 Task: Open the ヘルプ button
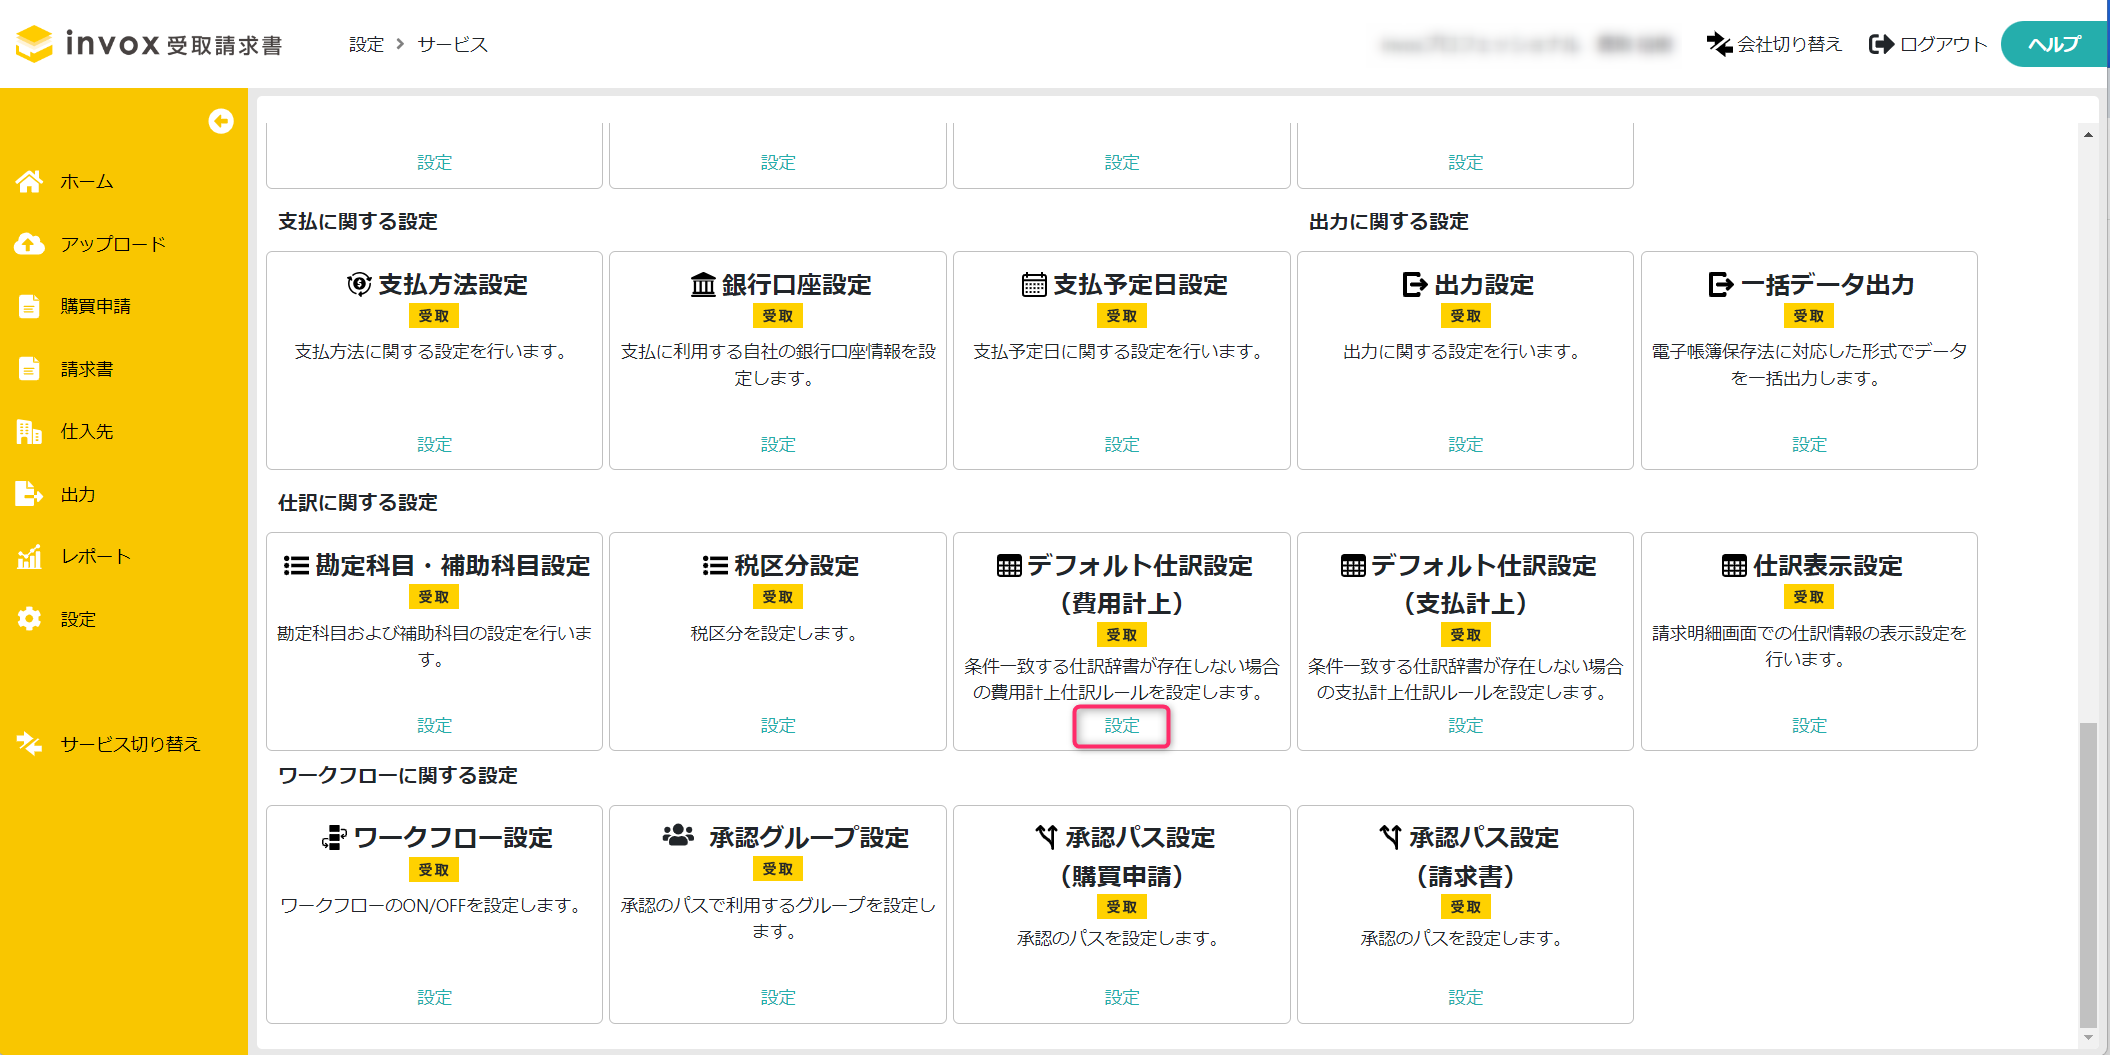tap(2053, 44)
